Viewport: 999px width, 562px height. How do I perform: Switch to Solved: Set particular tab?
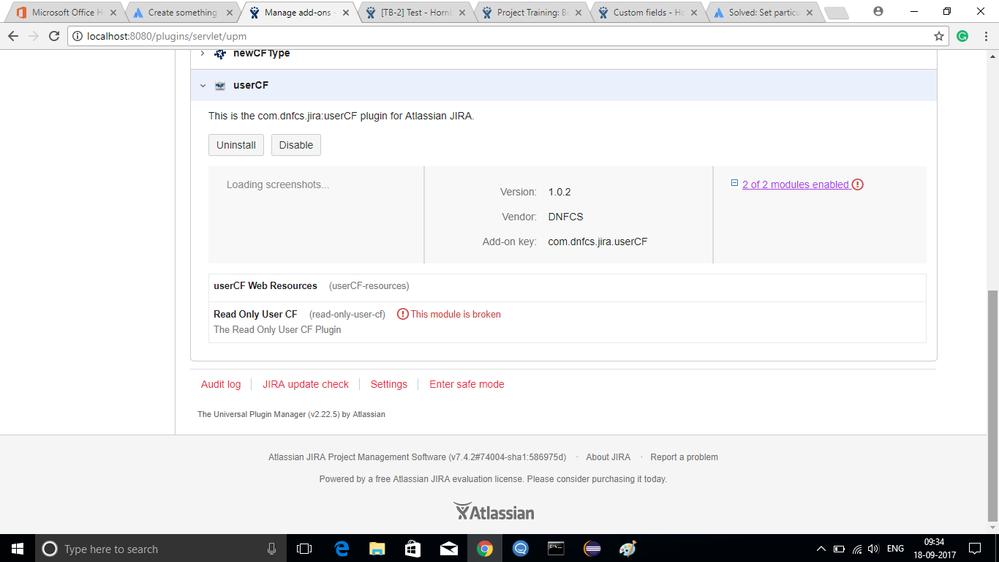(x=765, y=12)
